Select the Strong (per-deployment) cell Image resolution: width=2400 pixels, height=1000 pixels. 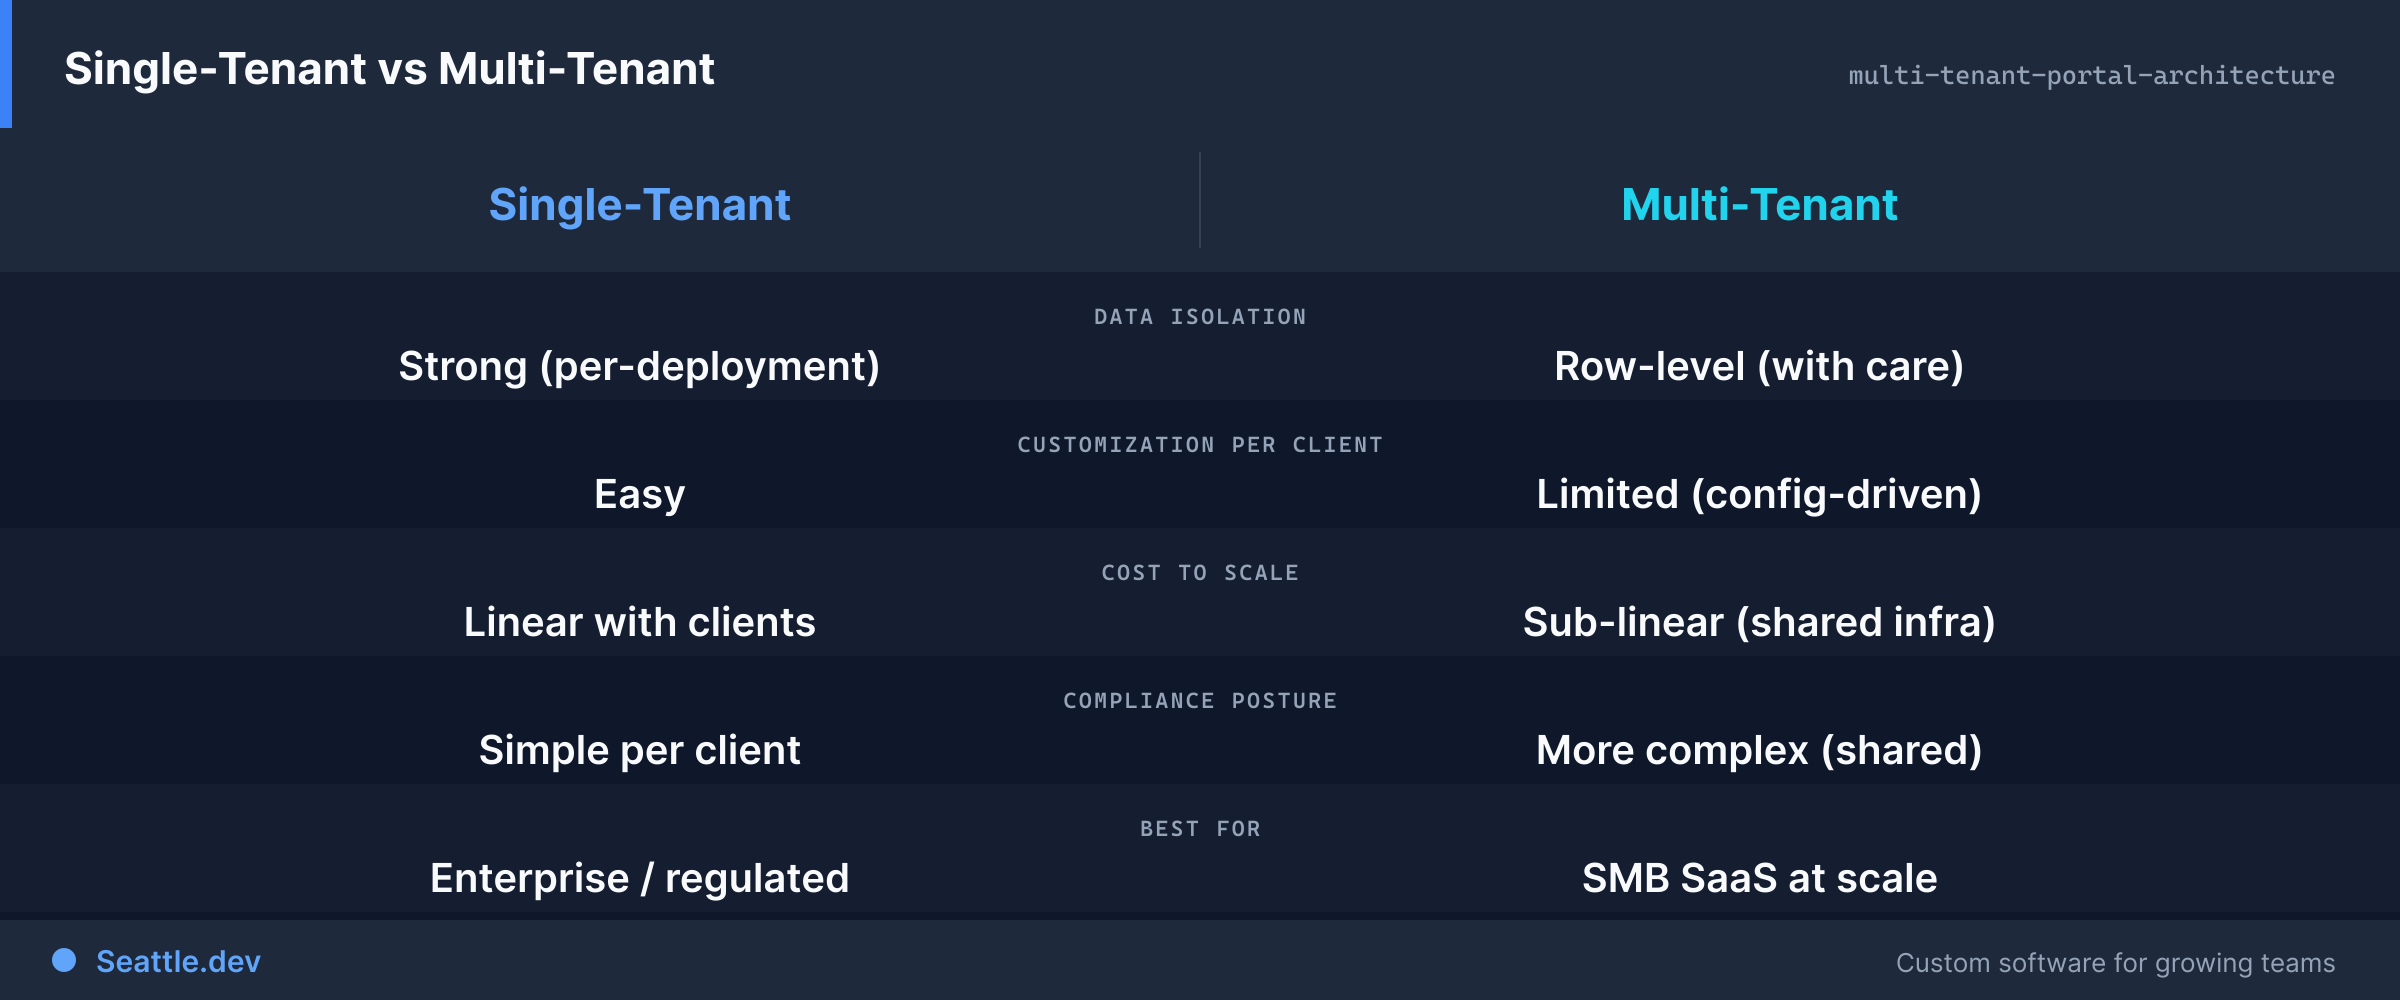tap(640, 367)
